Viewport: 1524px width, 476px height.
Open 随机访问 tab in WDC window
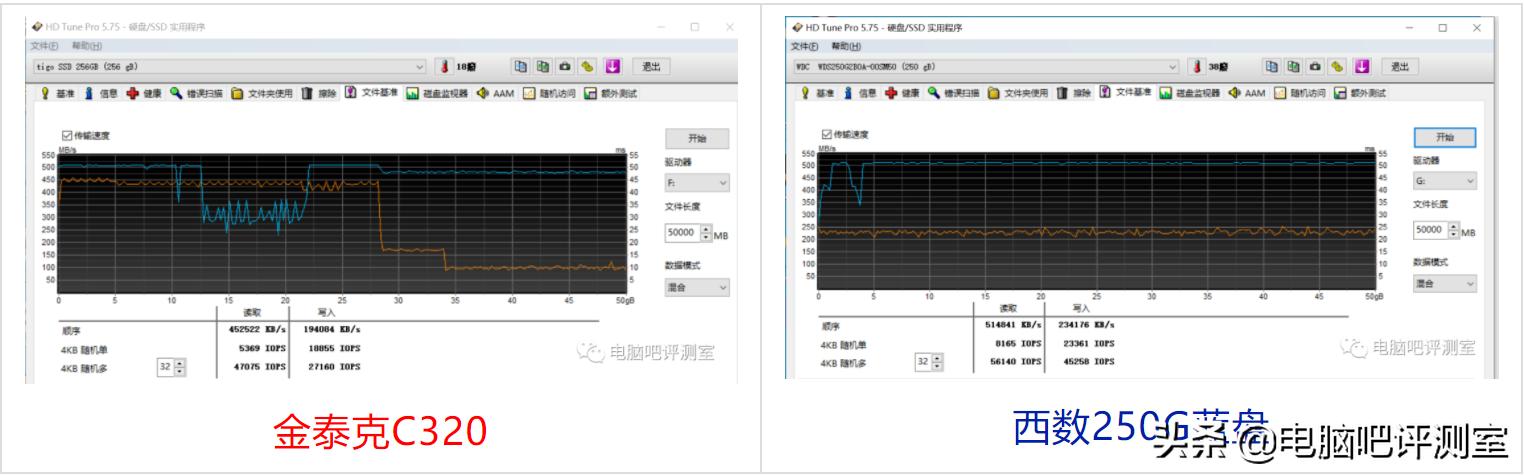tap(1300, 93)
